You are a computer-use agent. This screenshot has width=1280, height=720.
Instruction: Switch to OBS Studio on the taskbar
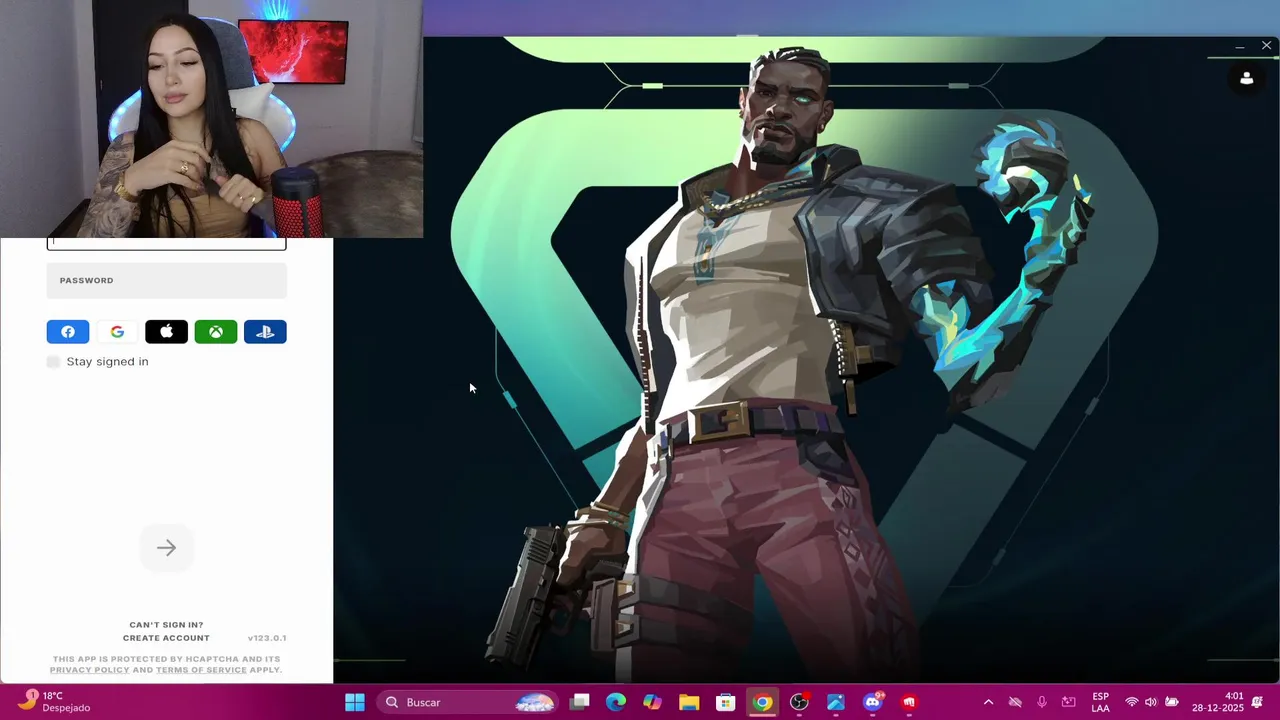pyautogui.click(x=799, y=702)
